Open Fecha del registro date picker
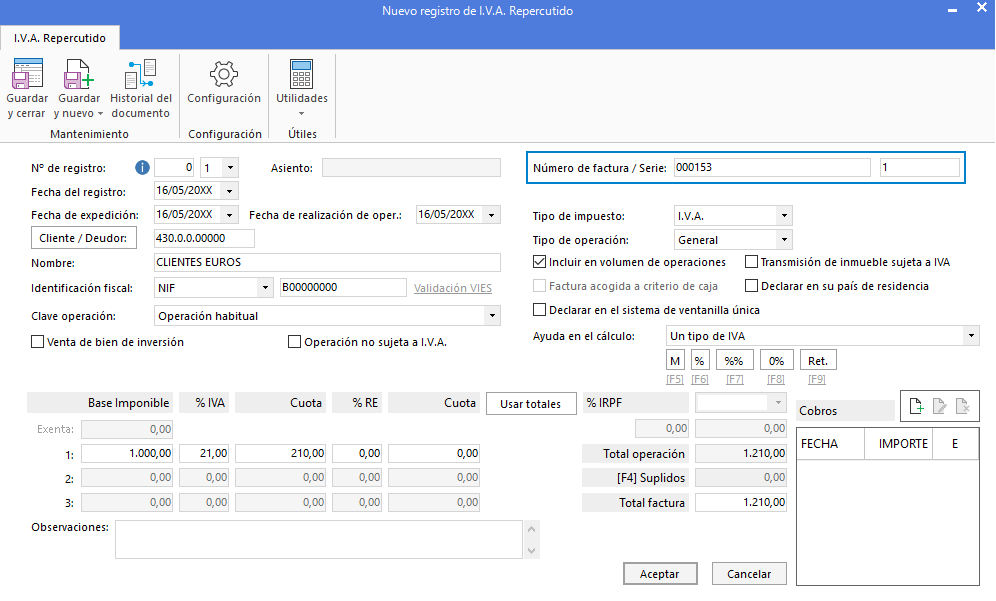 tap(230, 191)
